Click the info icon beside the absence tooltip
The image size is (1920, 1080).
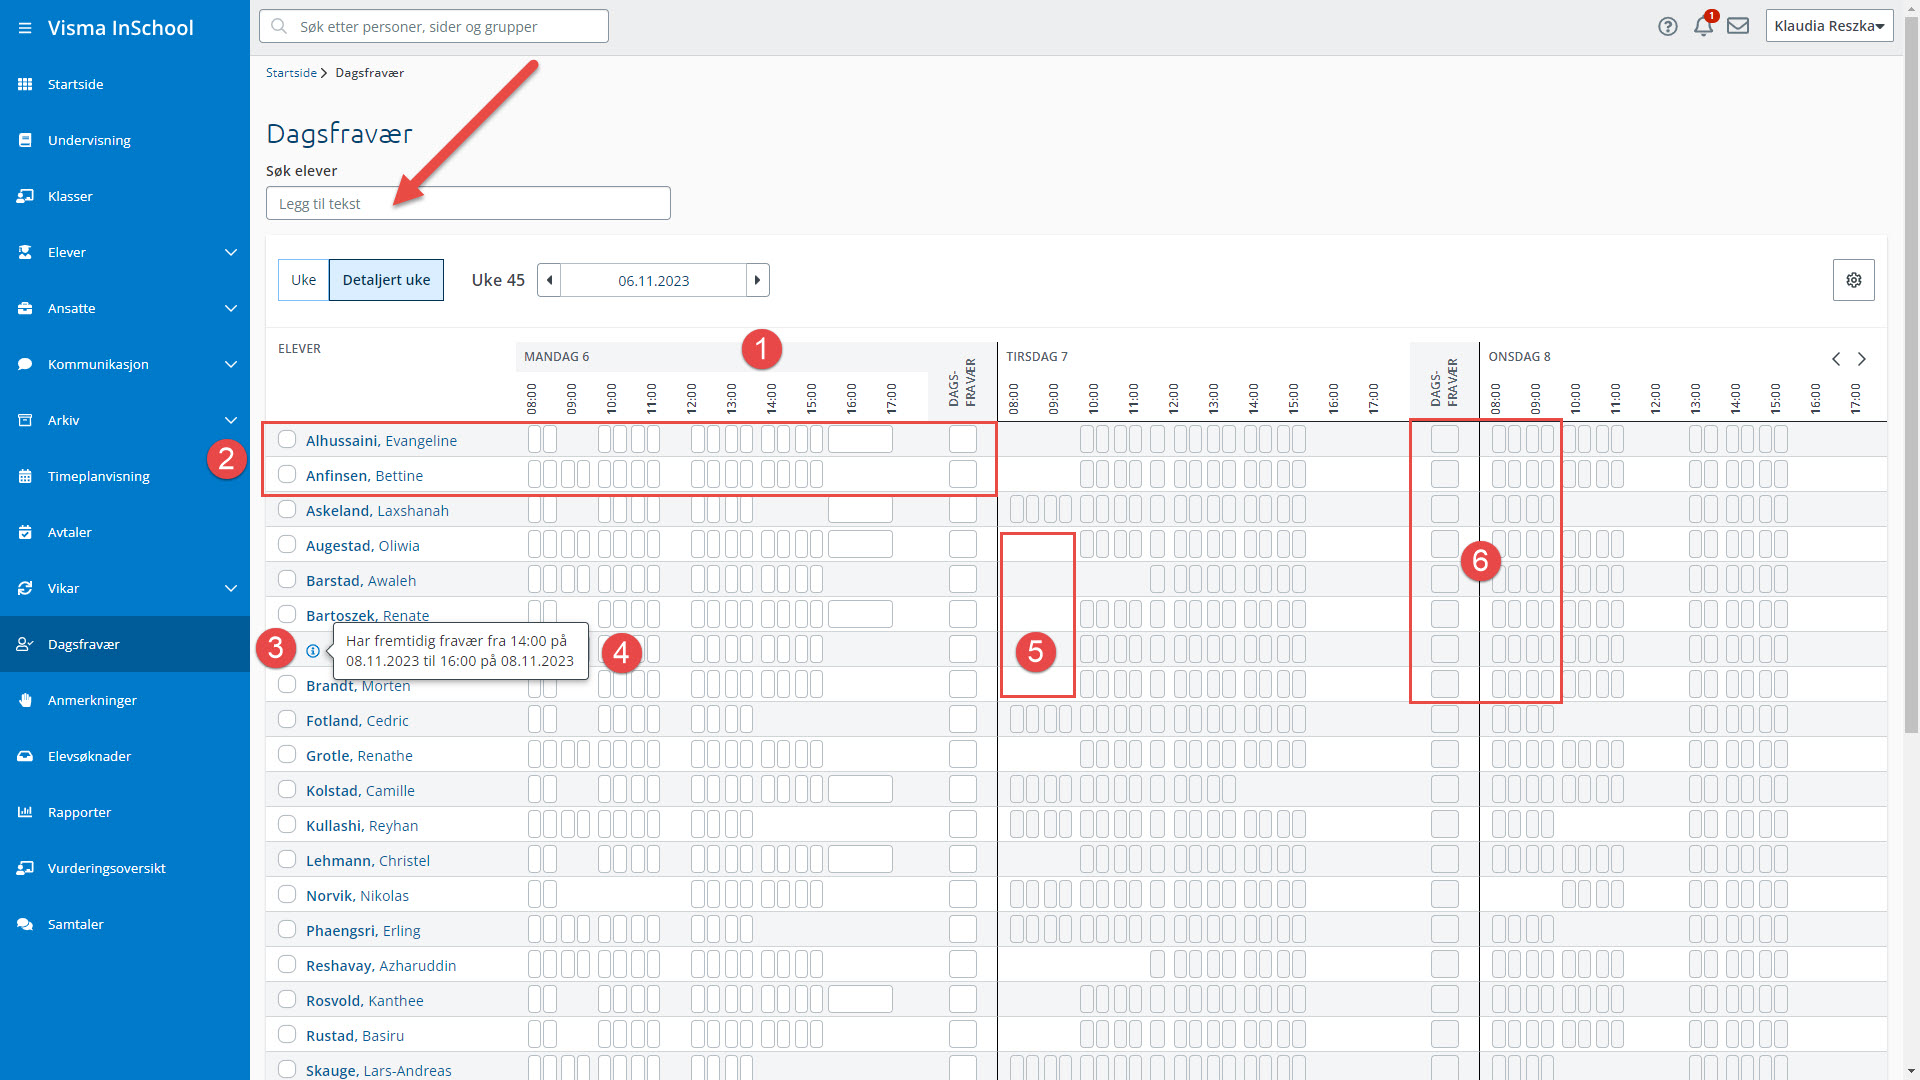[x=313, y=651]
